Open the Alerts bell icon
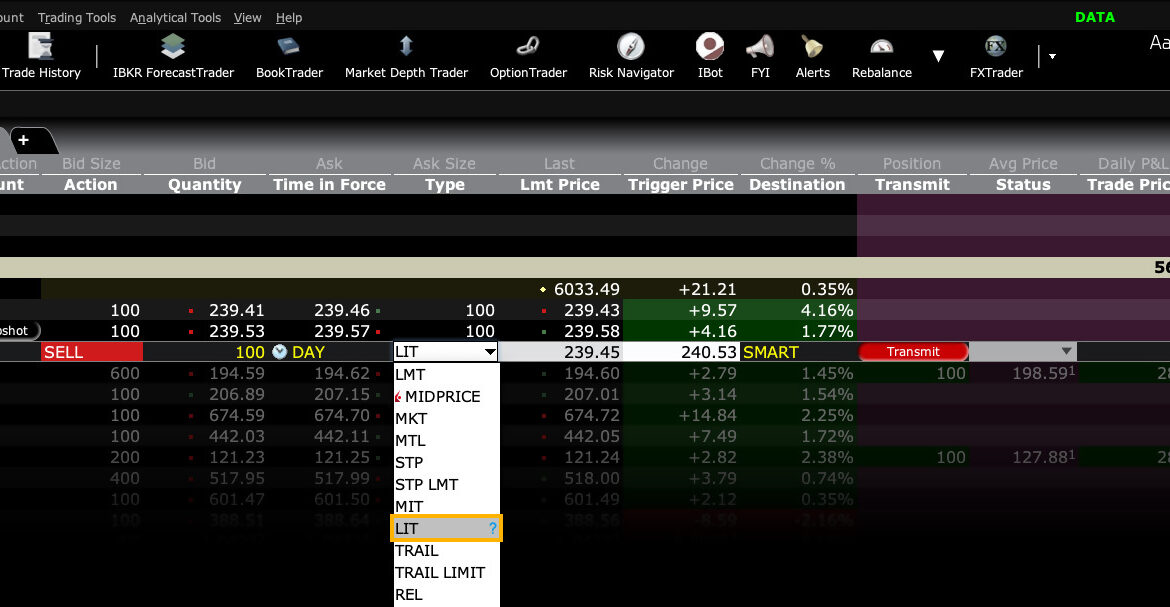The width and height of the screenshot is (1170, 607). click(812, 56)
